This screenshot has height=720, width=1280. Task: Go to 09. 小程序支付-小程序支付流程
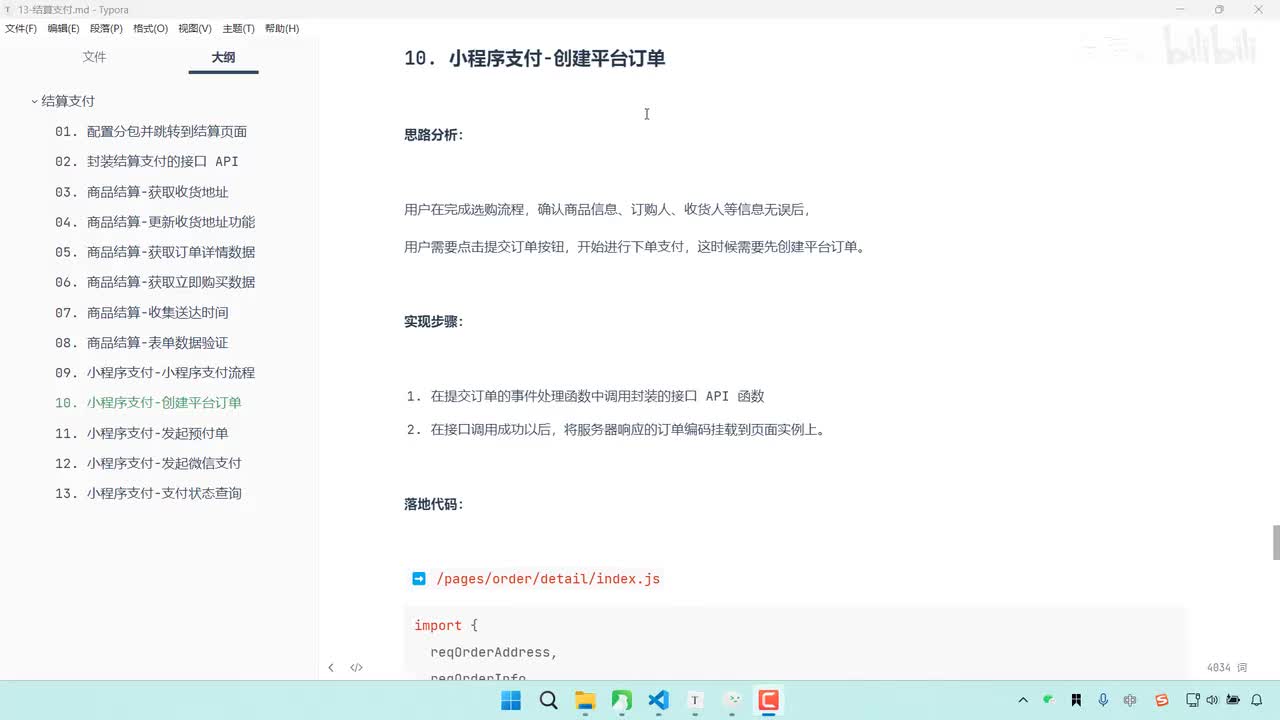(155, 372)
